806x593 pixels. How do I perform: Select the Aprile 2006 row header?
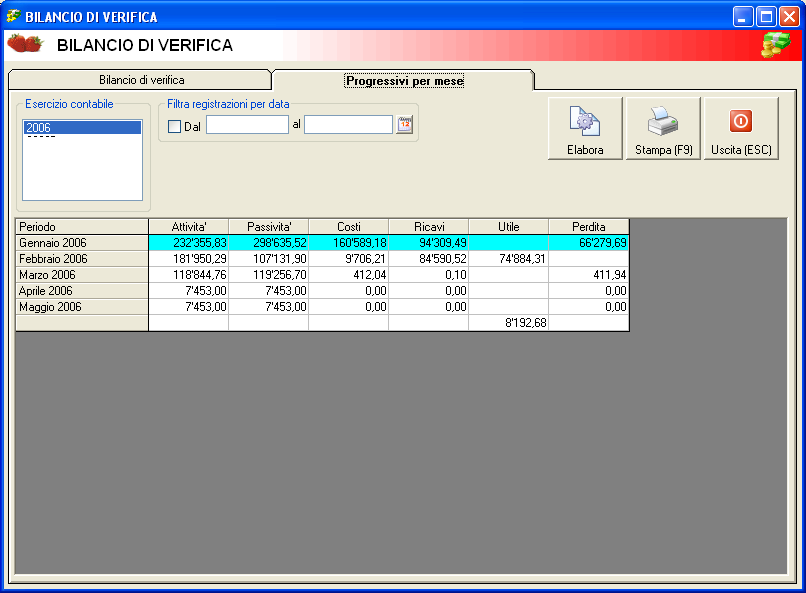point(82,291)
